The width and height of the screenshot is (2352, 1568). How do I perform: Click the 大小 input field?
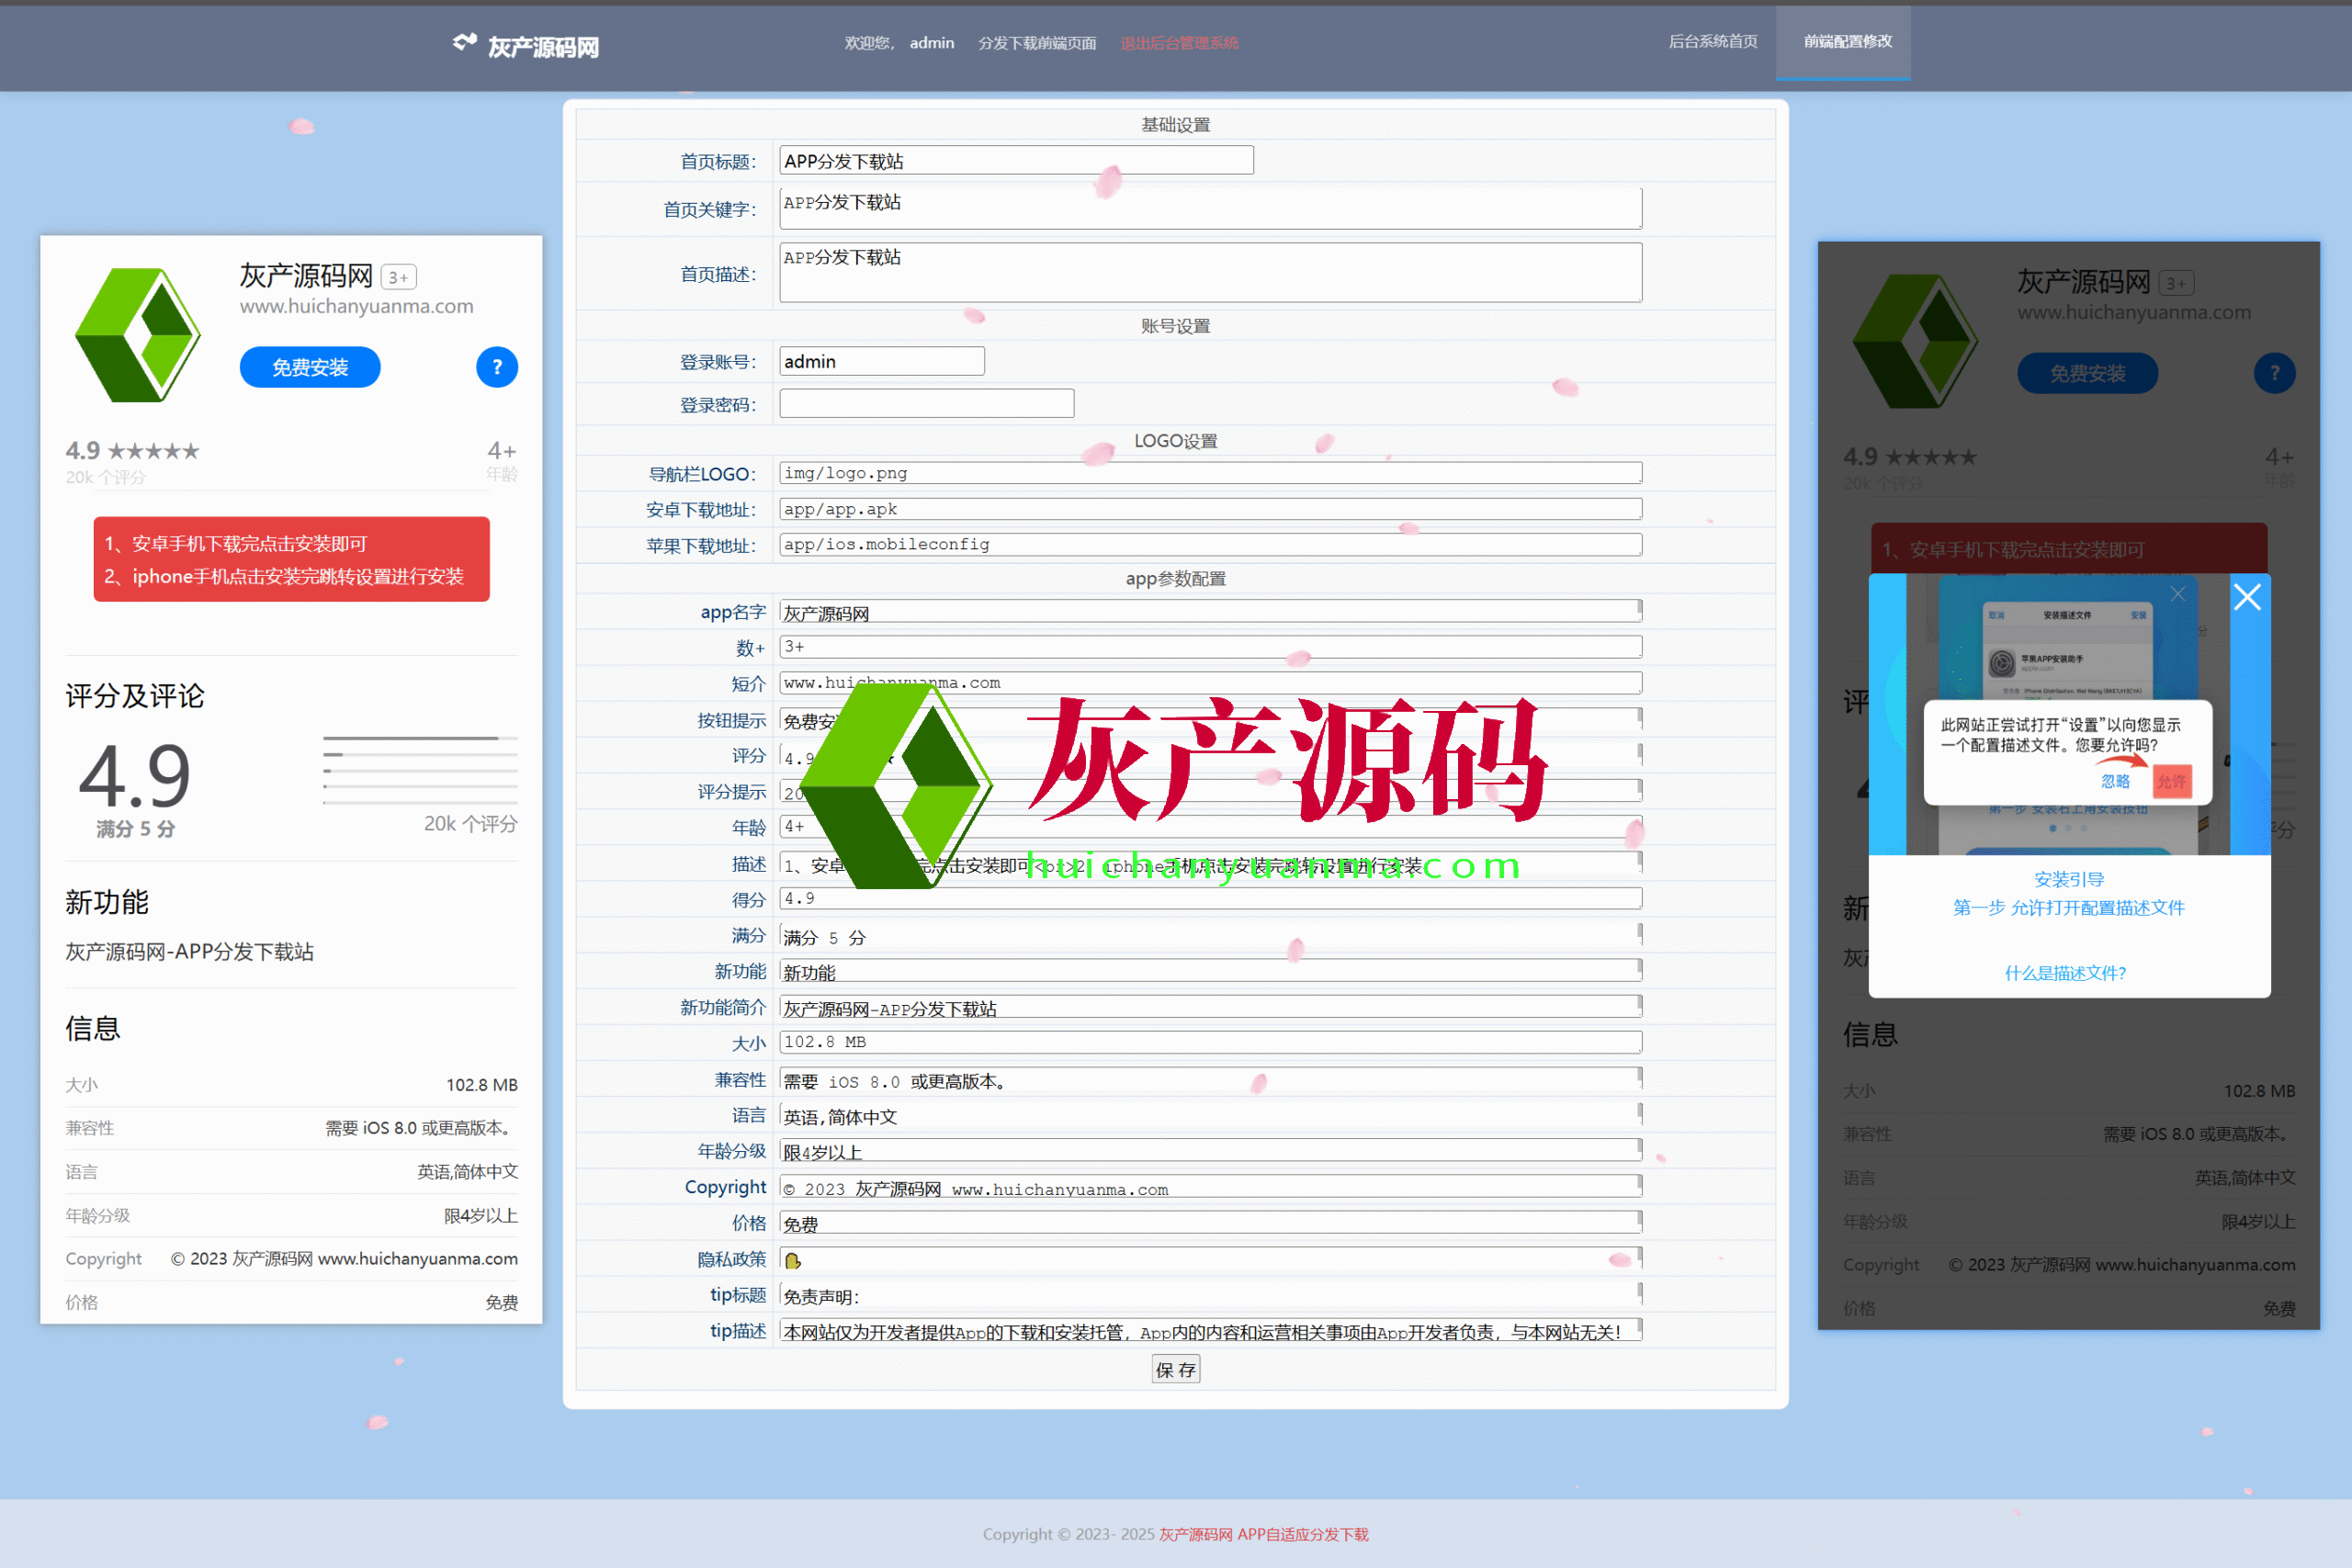[1210, 1043]
